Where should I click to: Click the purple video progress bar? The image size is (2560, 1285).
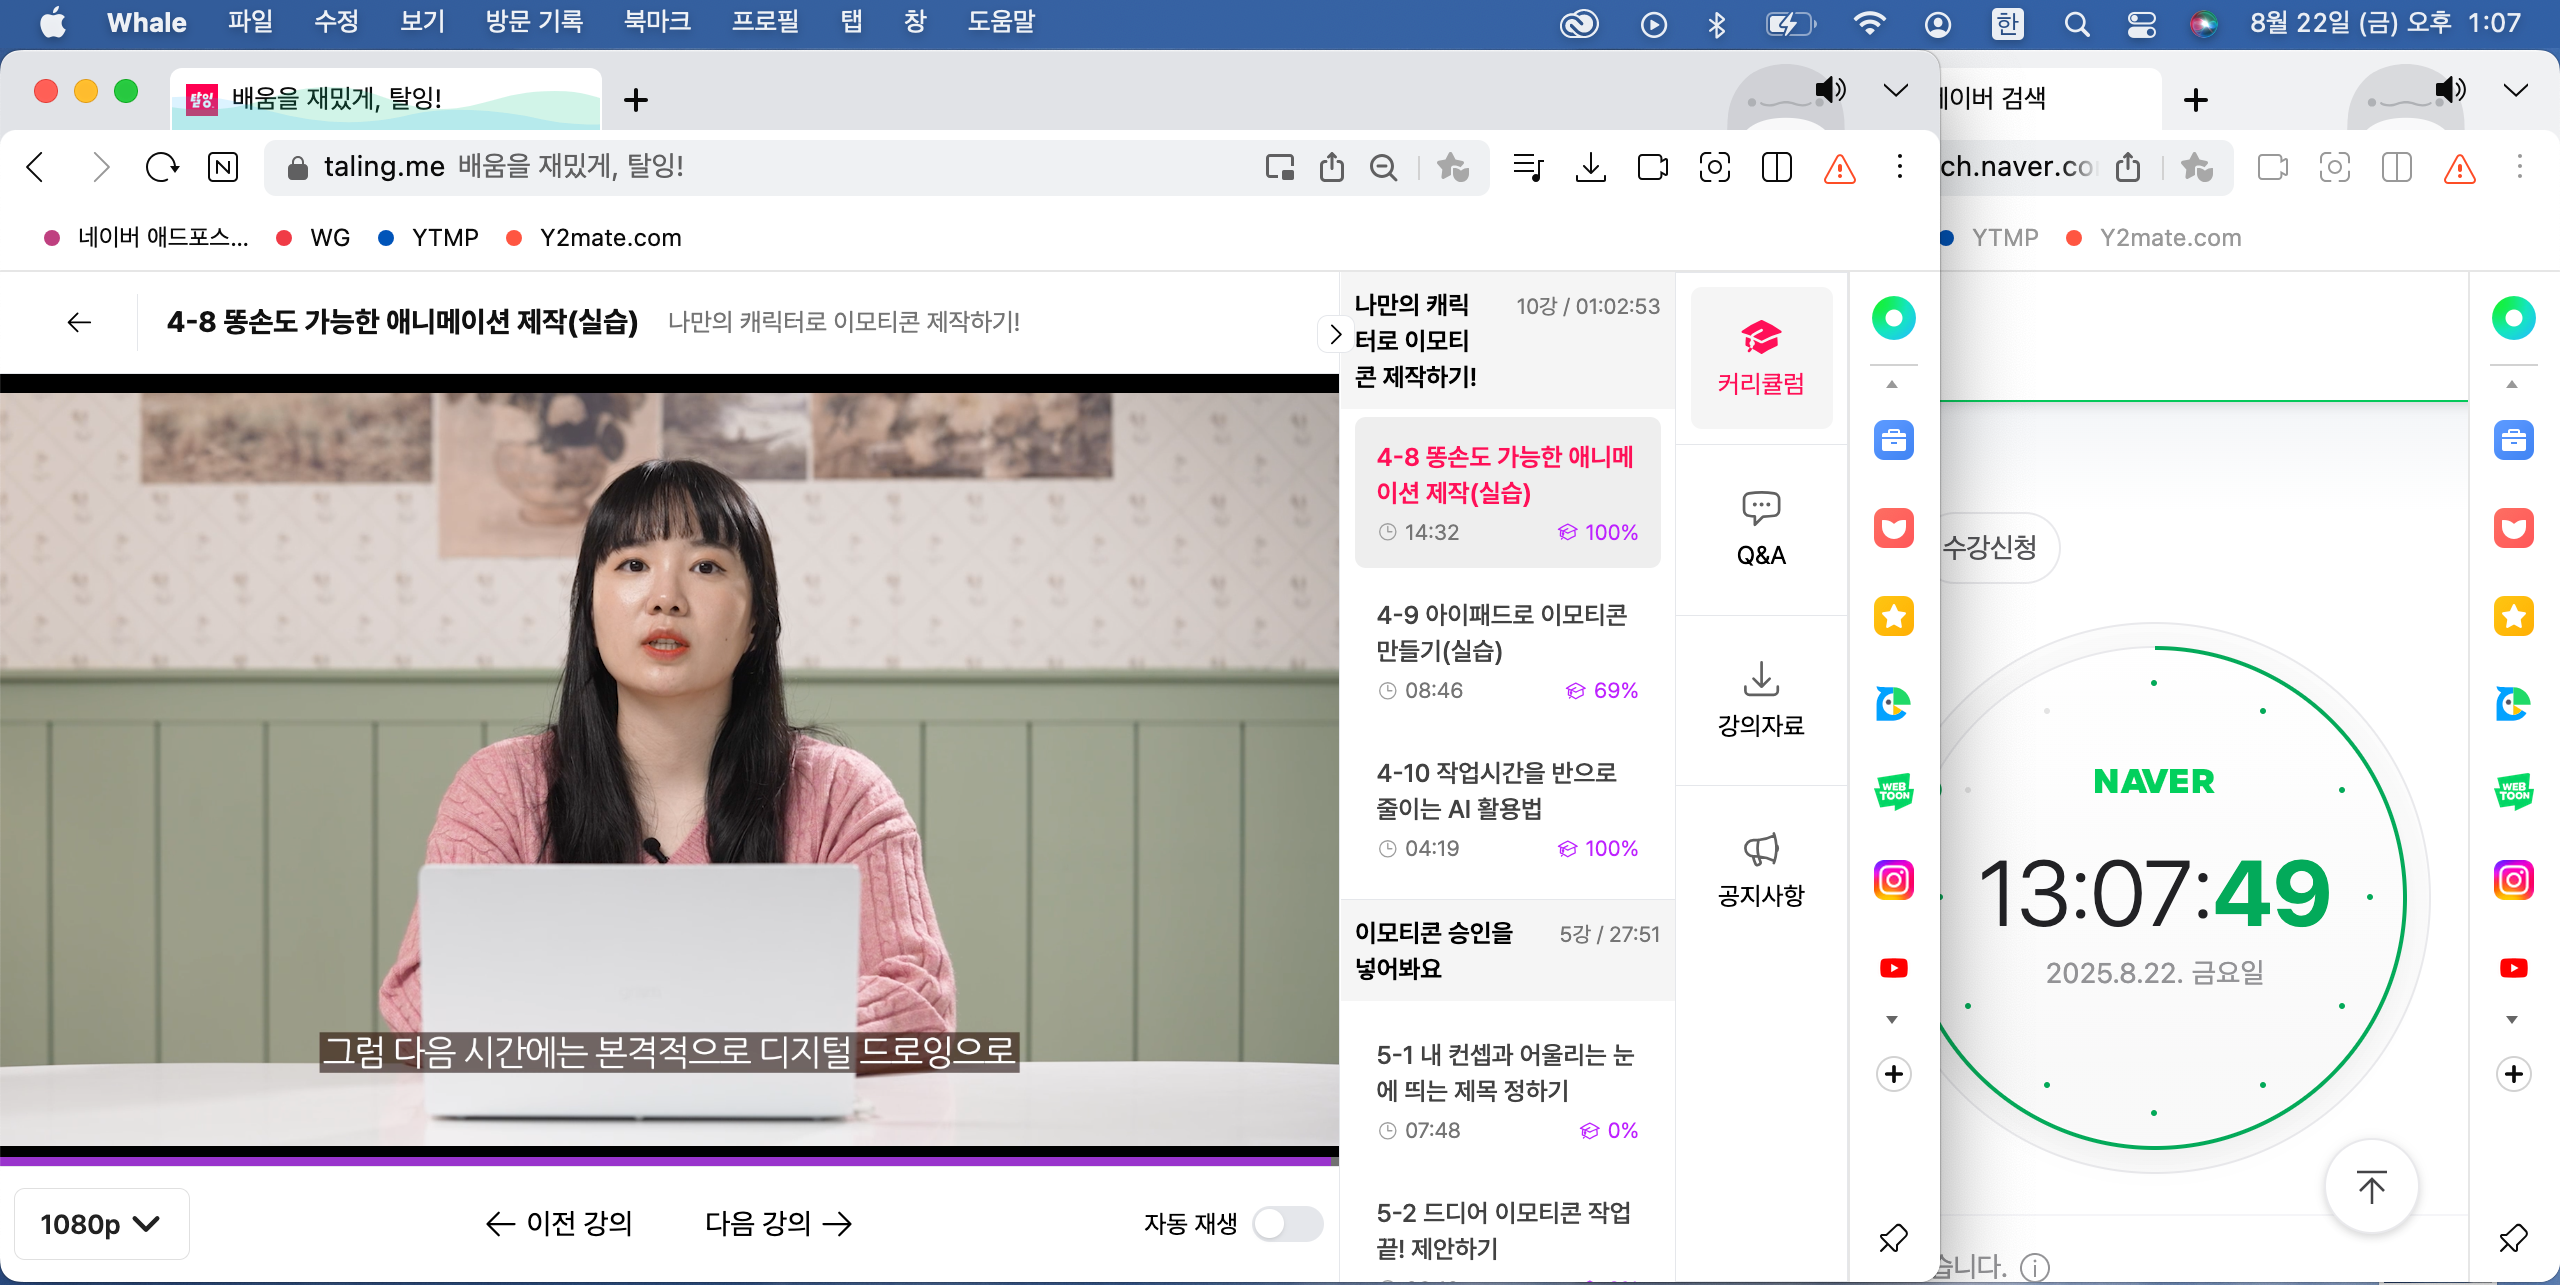pyautogui.click(x=668, y=1161)
